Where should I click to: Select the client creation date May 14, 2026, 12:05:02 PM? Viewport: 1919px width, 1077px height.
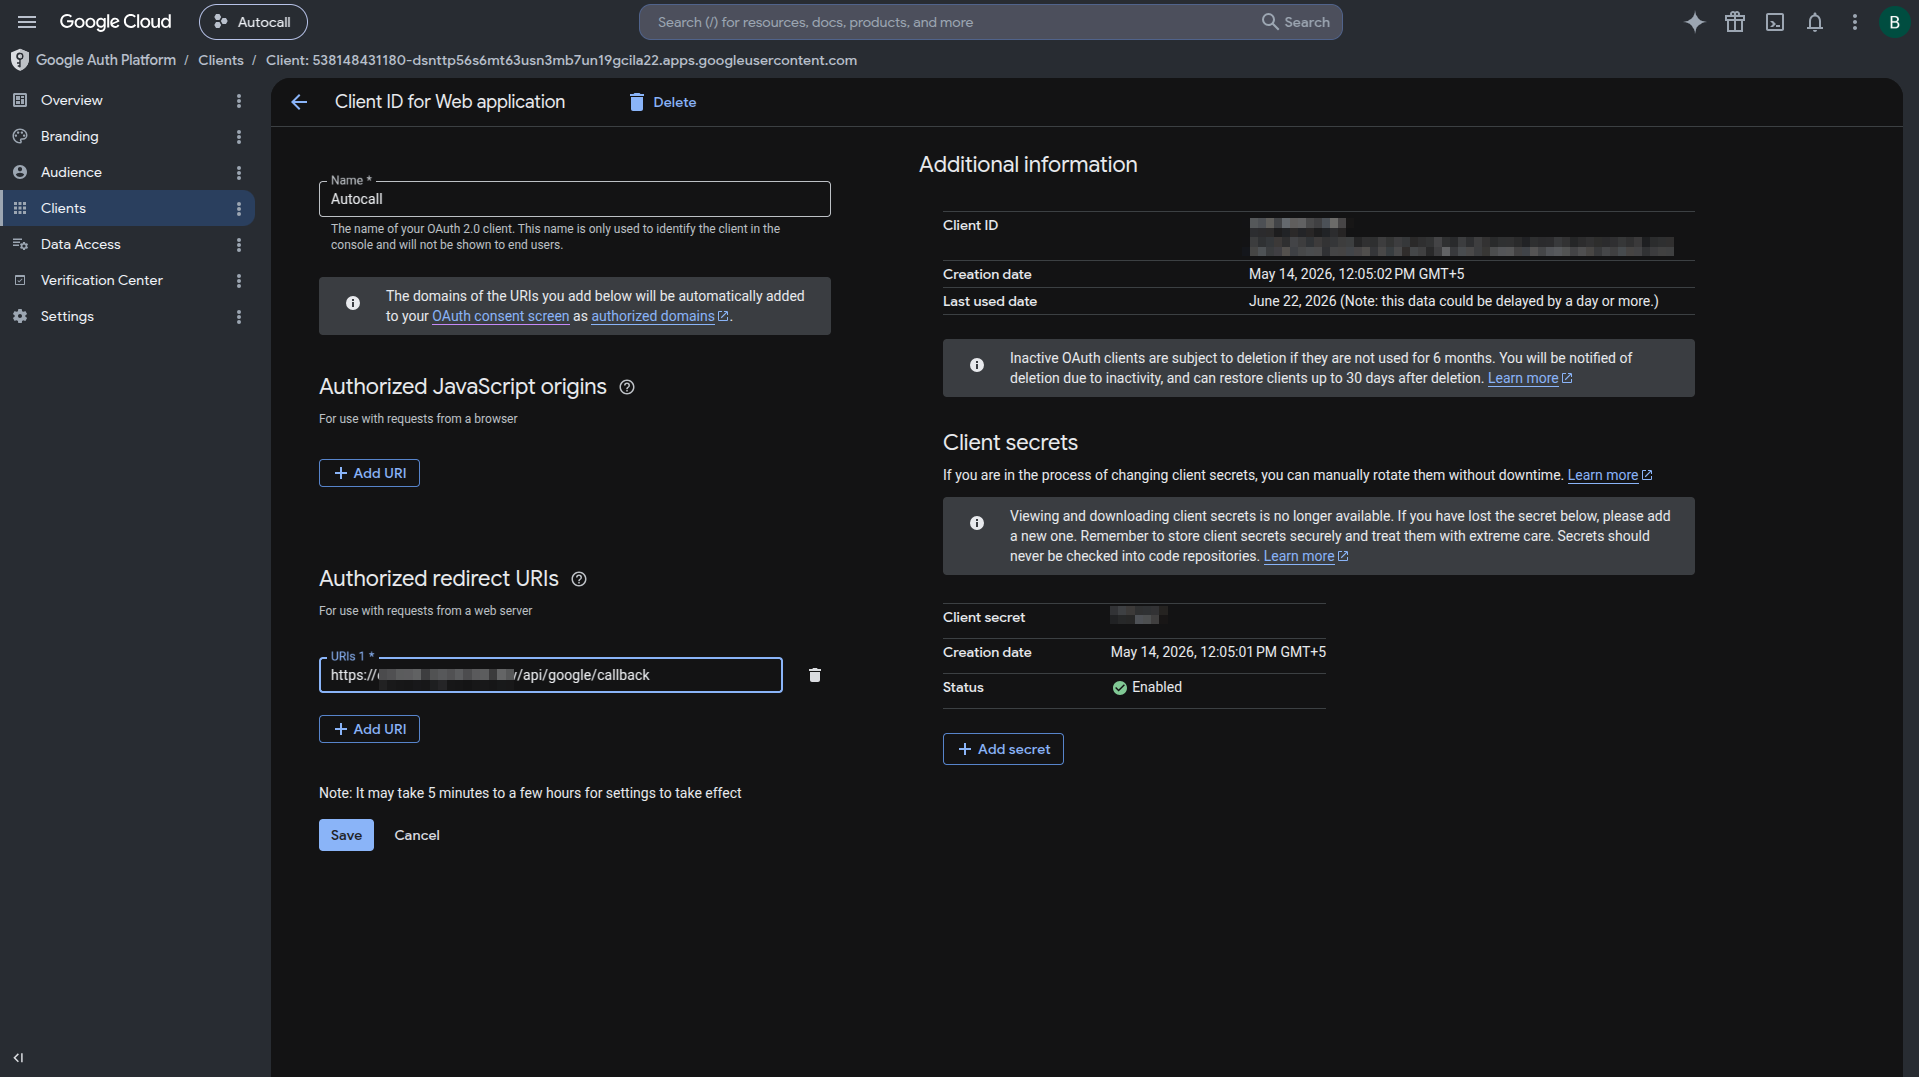tap(1357, 274)
